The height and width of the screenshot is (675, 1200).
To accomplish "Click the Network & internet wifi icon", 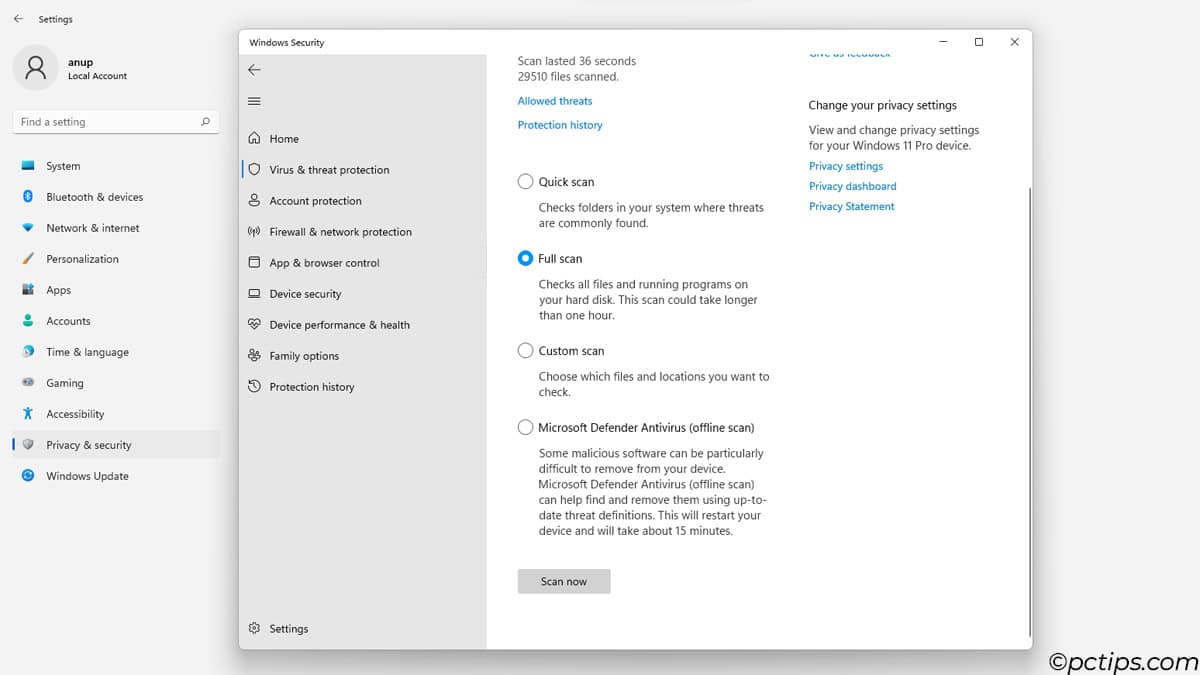I will click(x=28, y=228).
